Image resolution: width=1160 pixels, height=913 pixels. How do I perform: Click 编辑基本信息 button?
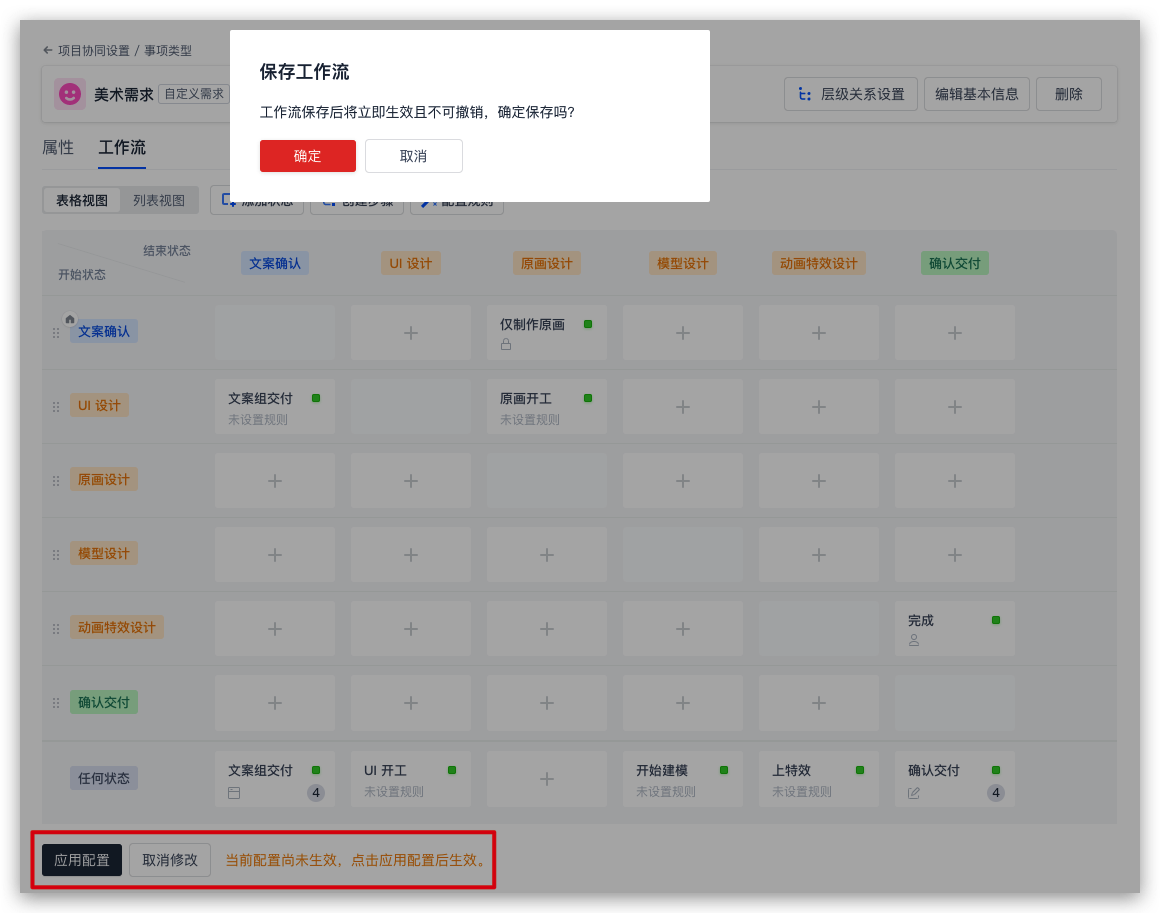[977, 94]
